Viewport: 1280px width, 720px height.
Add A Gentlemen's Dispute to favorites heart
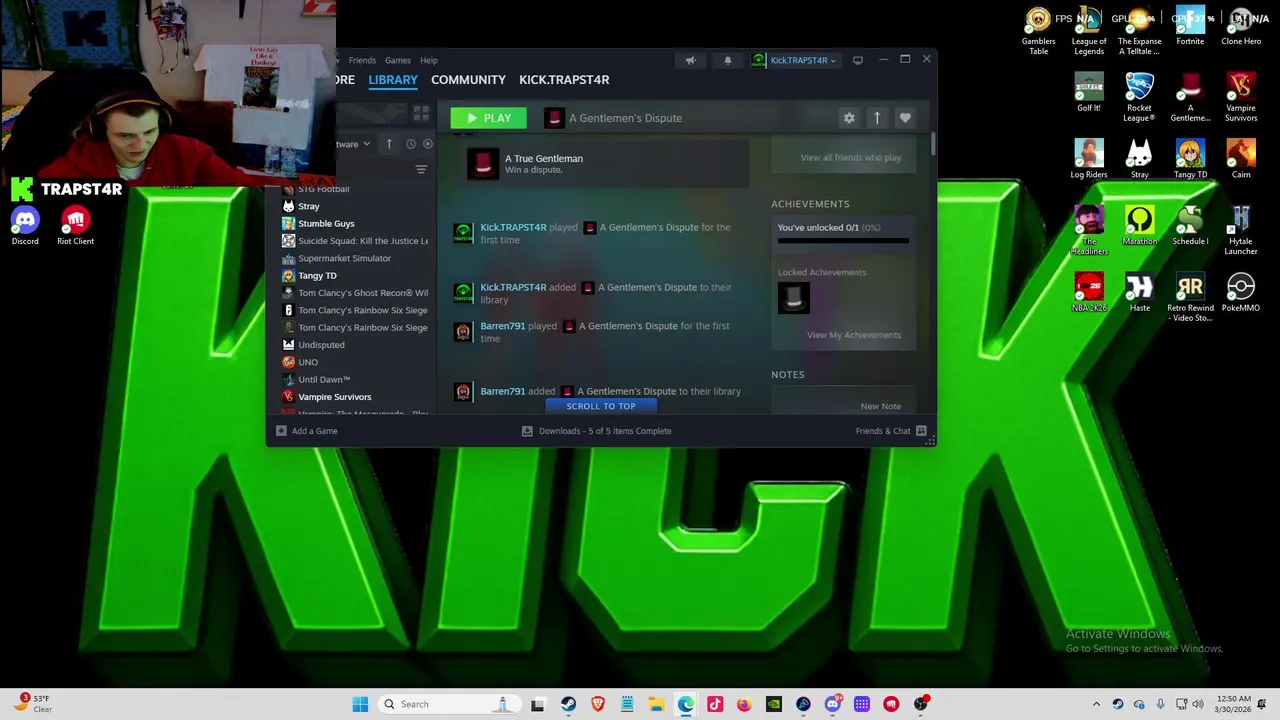905,118
